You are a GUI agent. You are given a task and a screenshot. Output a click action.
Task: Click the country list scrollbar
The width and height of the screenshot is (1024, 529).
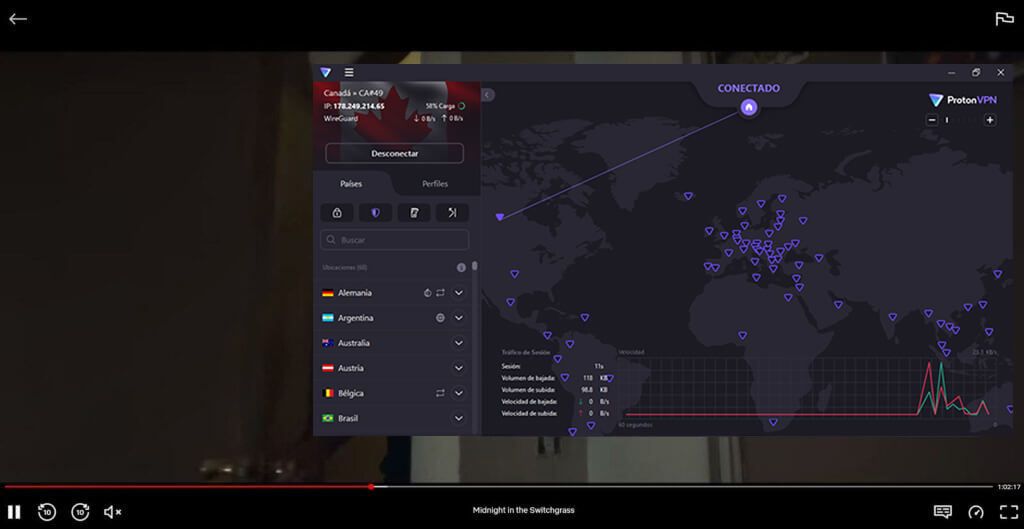[475, 266]
